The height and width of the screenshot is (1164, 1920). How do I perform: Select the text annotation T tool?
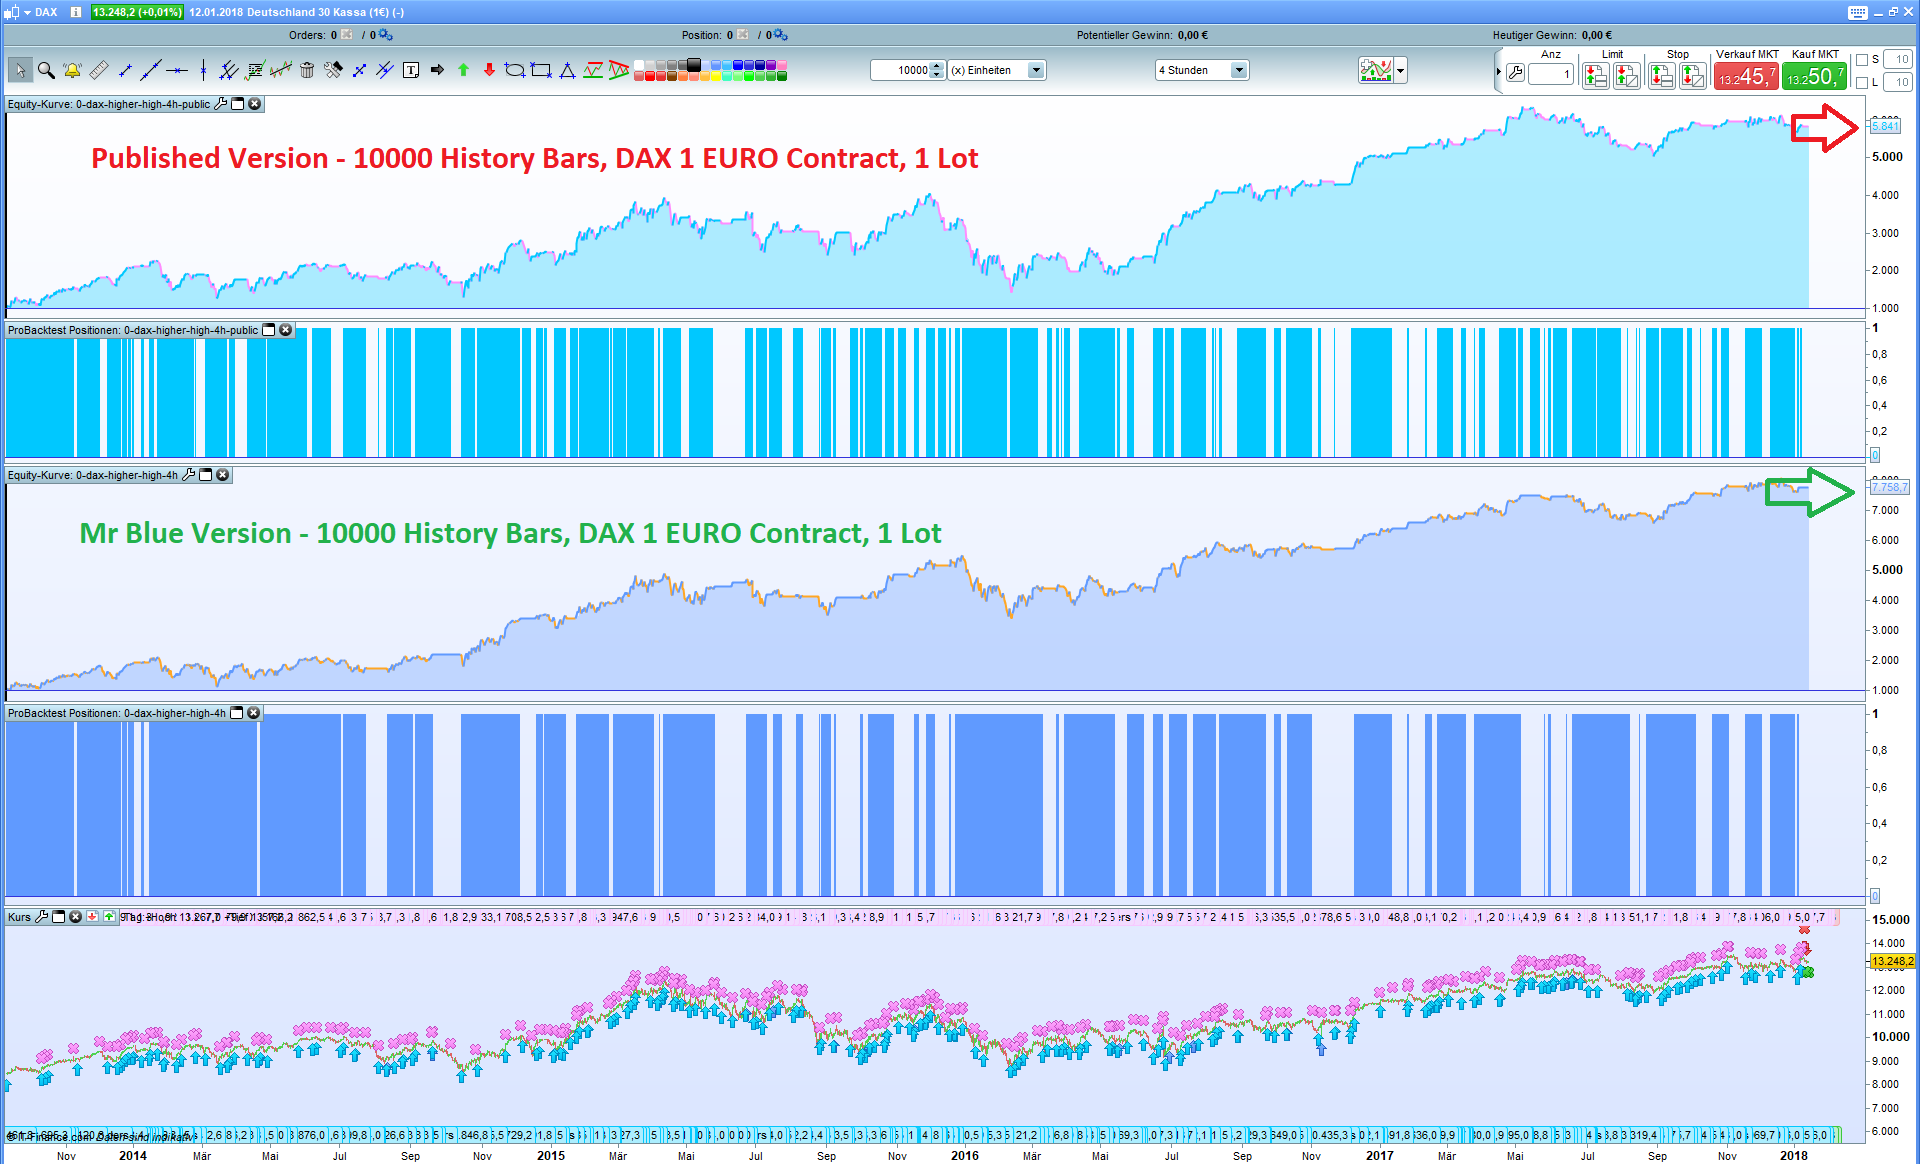point(411,70)
